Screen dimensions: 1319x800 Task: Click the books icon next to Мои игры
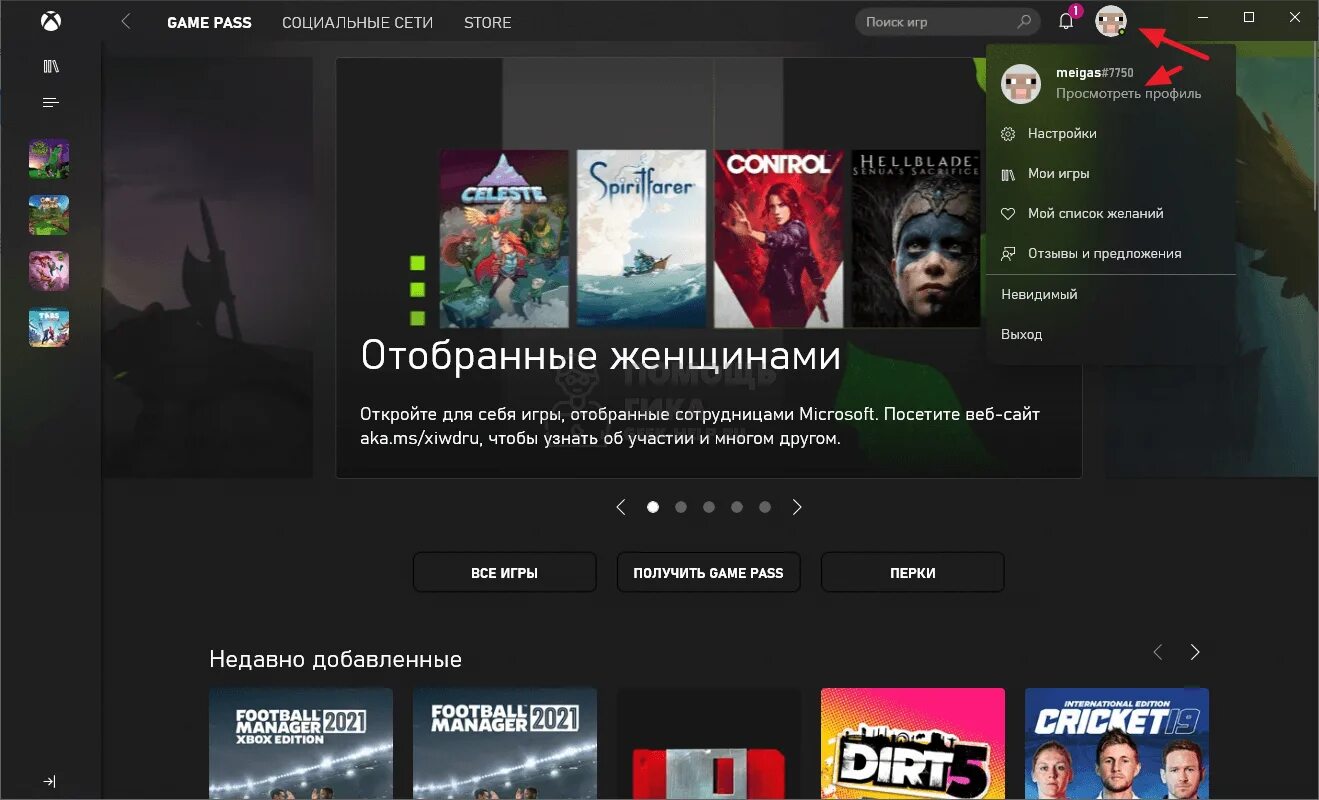1008,173
